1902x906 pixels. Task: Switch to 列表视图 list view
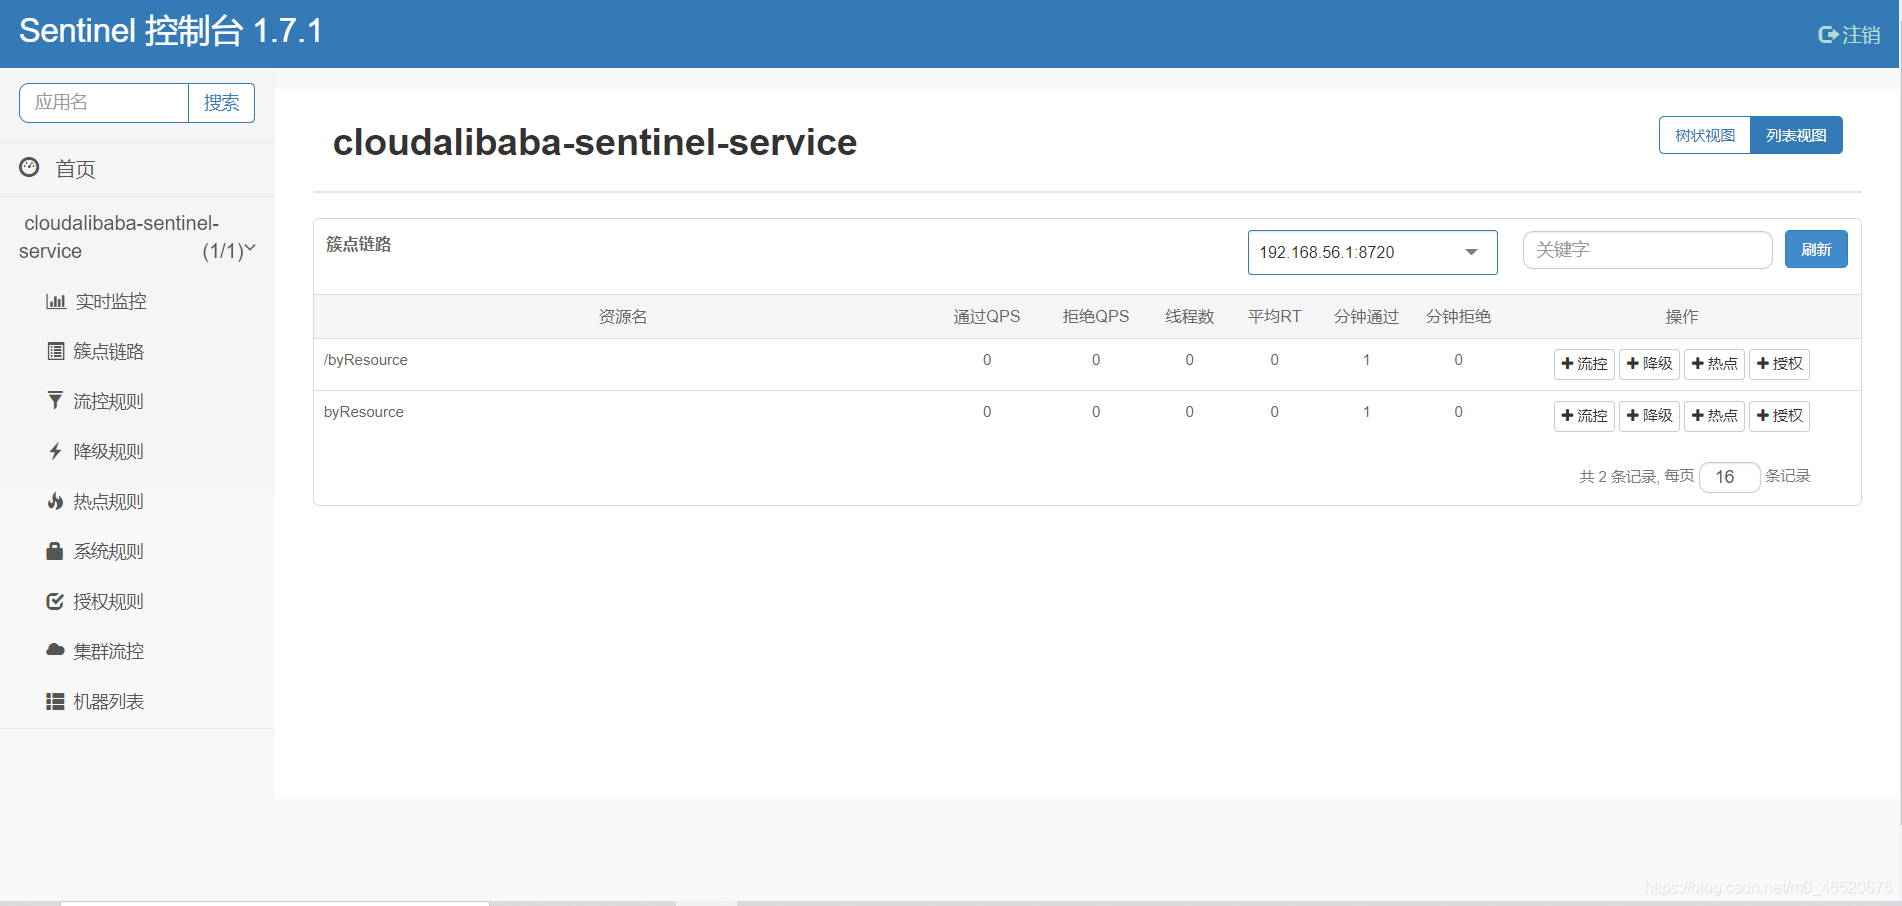[1796, 135]
